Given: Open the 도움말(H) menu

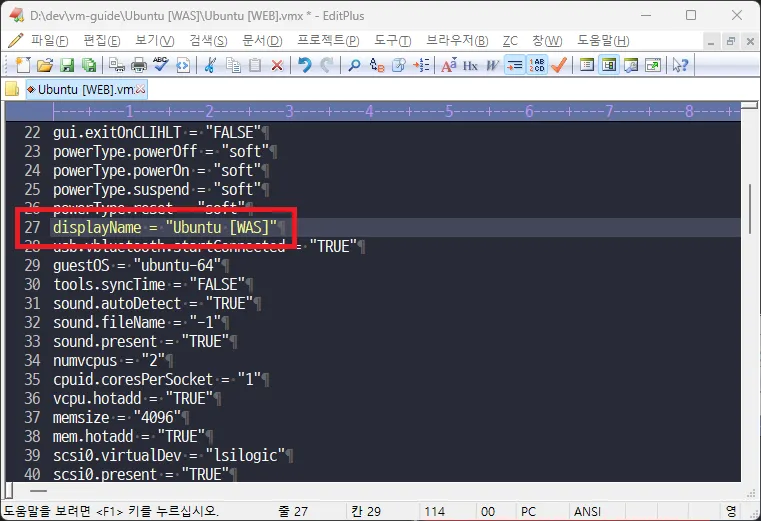Looking at the screenshot, I should tap(603, 40).
